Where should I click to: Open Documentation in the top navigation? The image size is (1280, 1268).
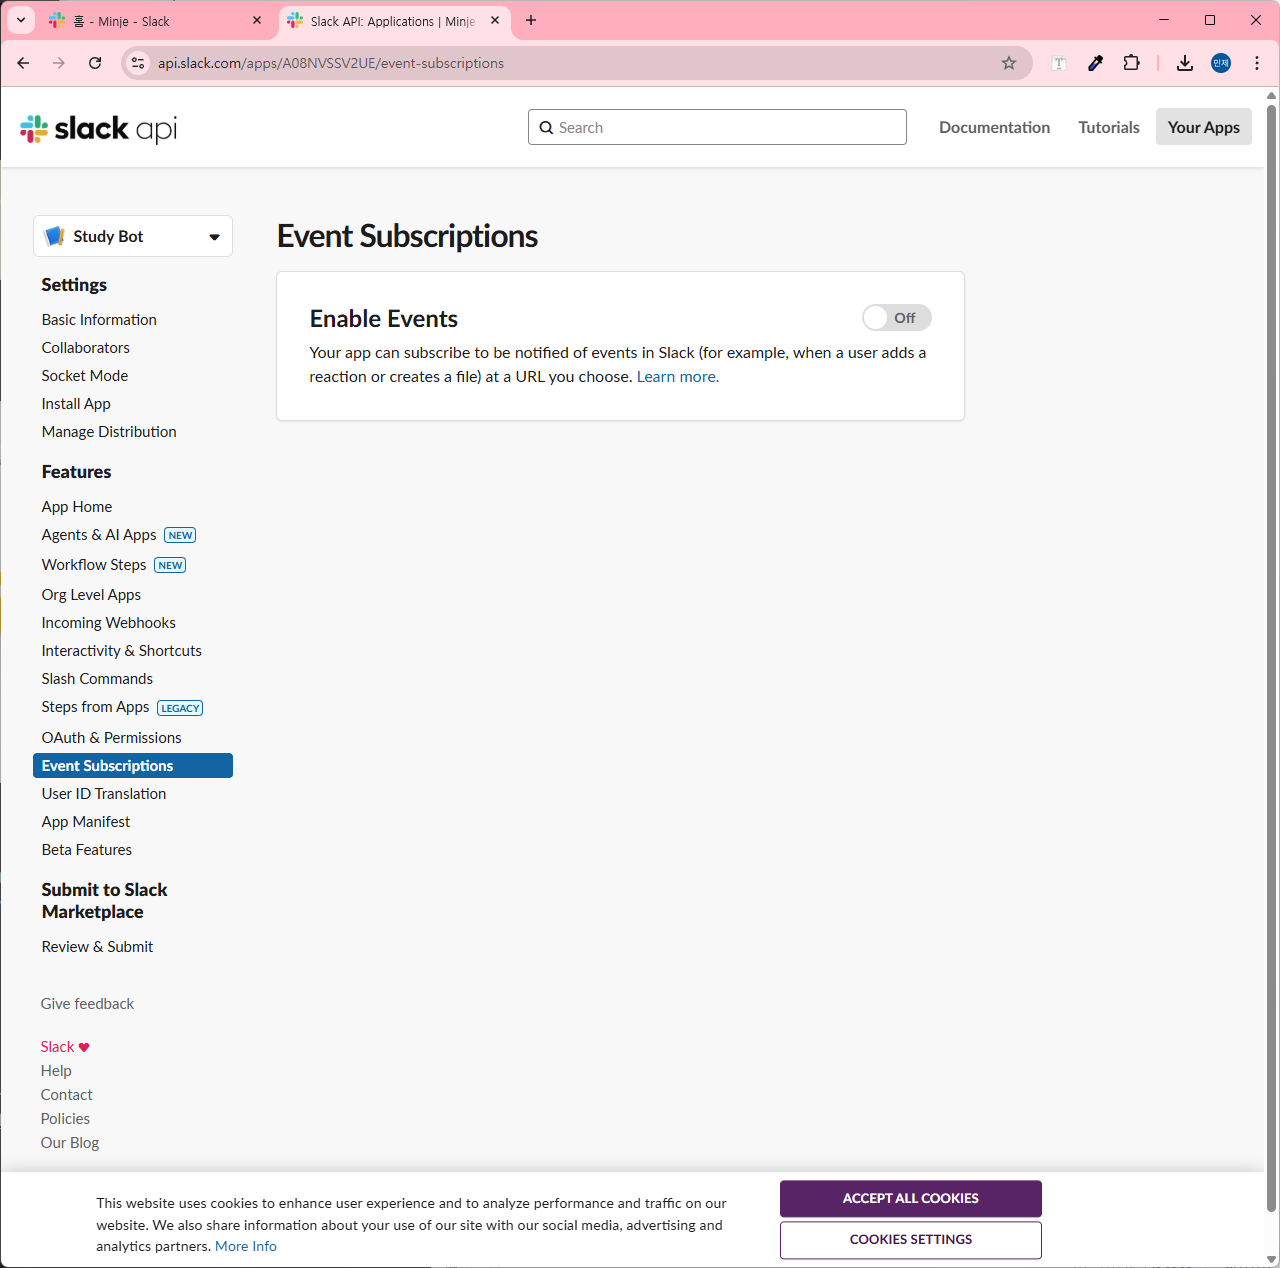pyautogui.click(x=994, y=127)
